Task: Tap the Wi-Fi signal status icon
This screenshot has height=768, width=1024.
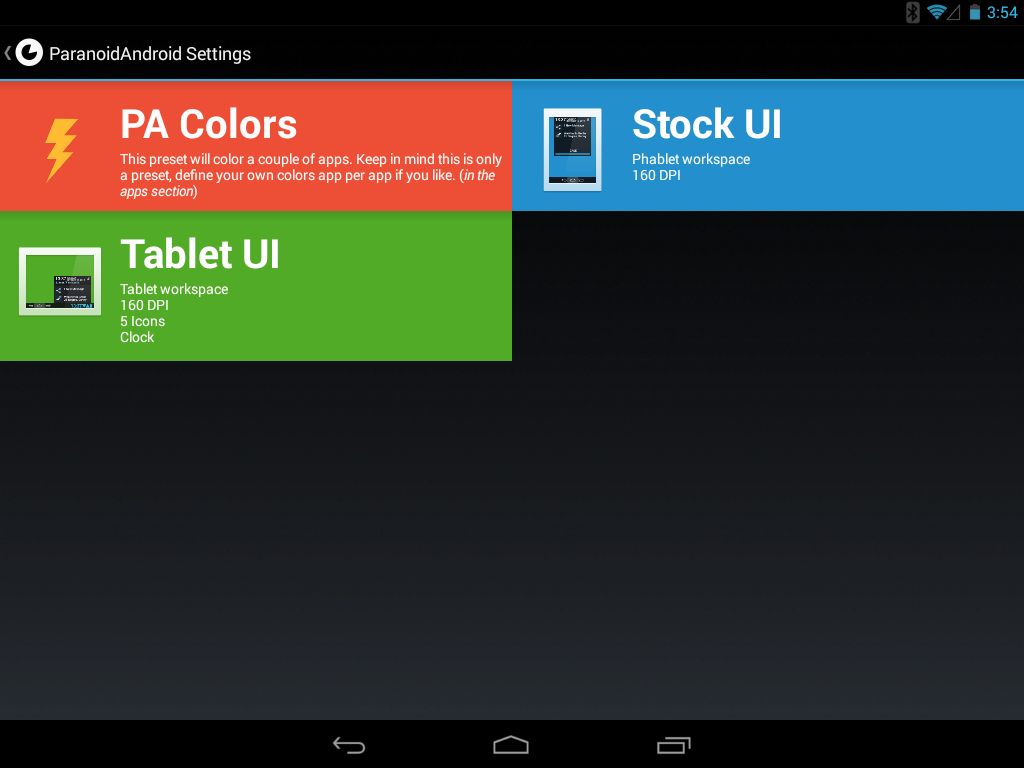Action: point(936,12)
